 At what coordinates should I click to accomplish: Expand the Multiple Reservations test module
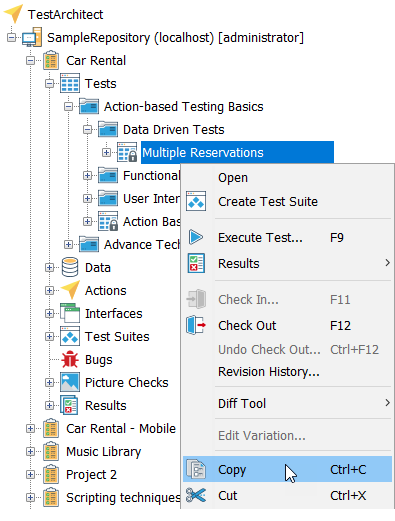(x=106, y=152)
